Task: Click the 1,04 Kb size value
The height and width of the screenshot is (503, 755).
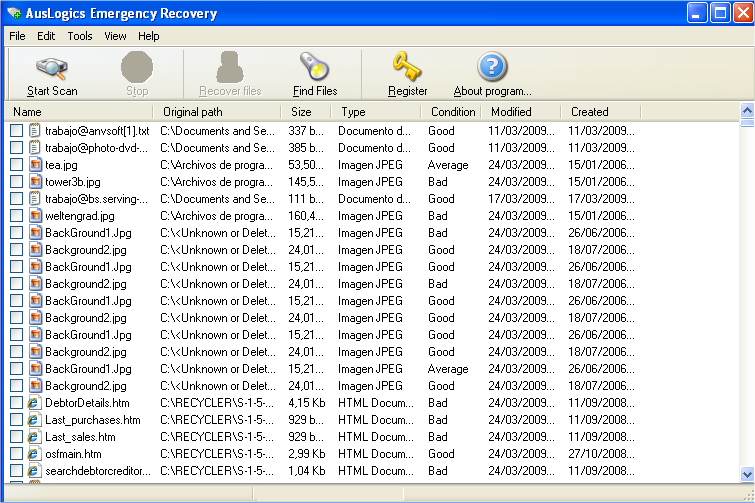Action: coord(307,471)
